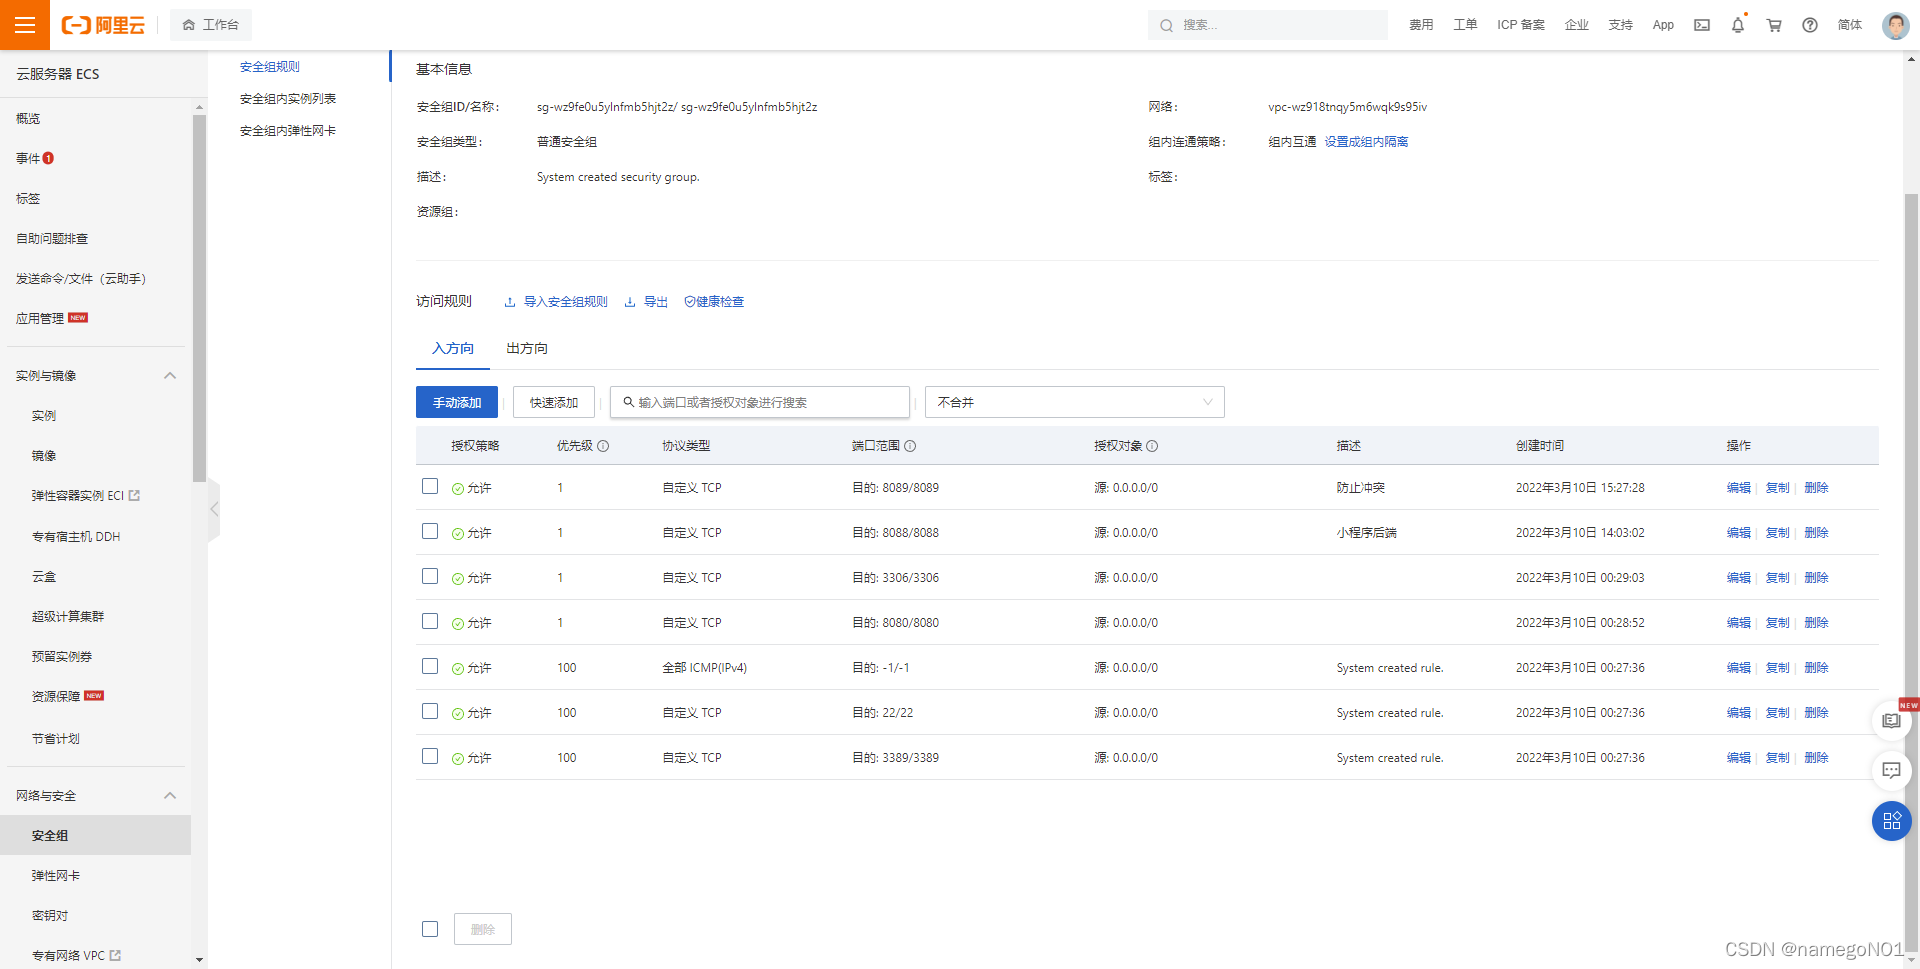Collapse the sidebar with the arrow handle
Image resolution: width=1920 pixels, height=969 pixels.
214,509
